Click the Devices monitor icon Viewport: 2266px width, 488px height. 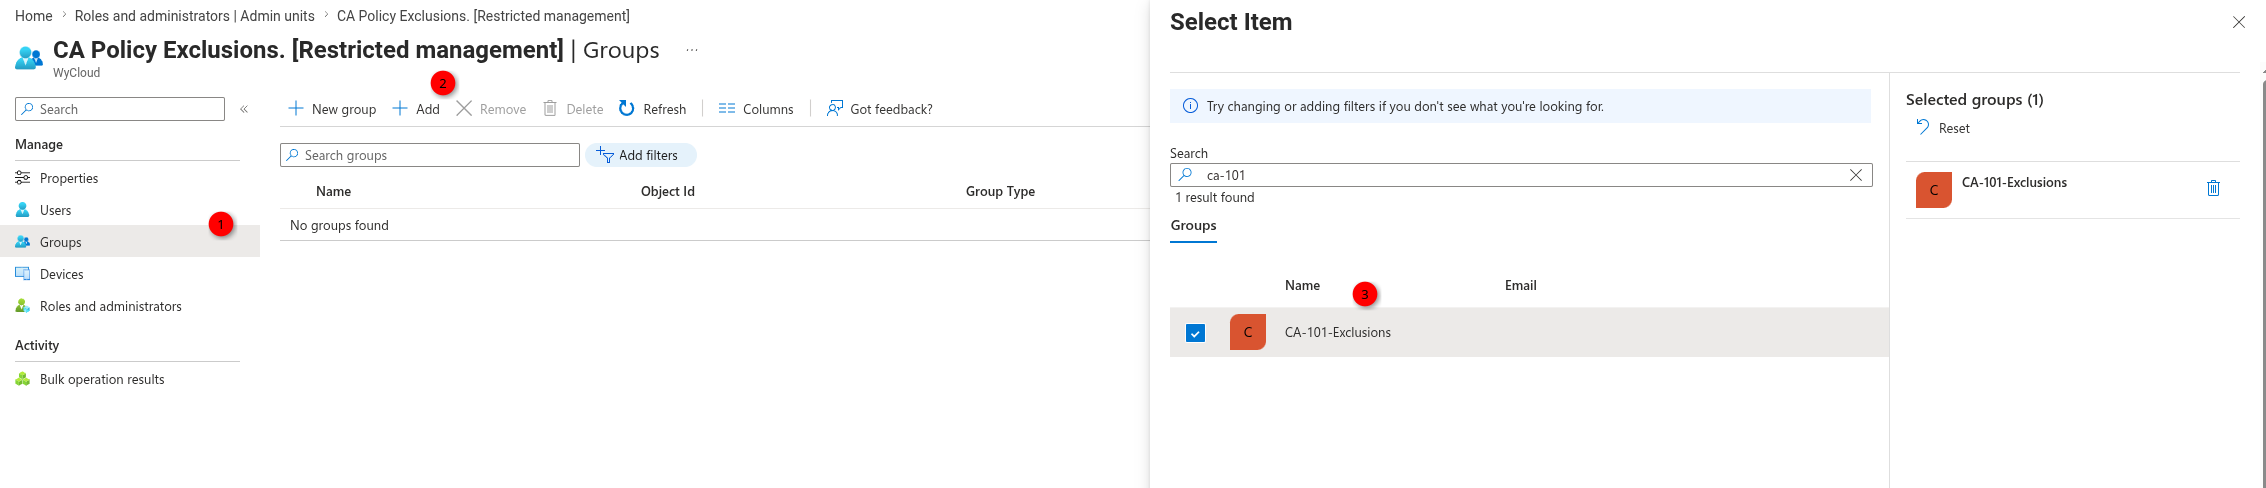[x=23, y=274]
